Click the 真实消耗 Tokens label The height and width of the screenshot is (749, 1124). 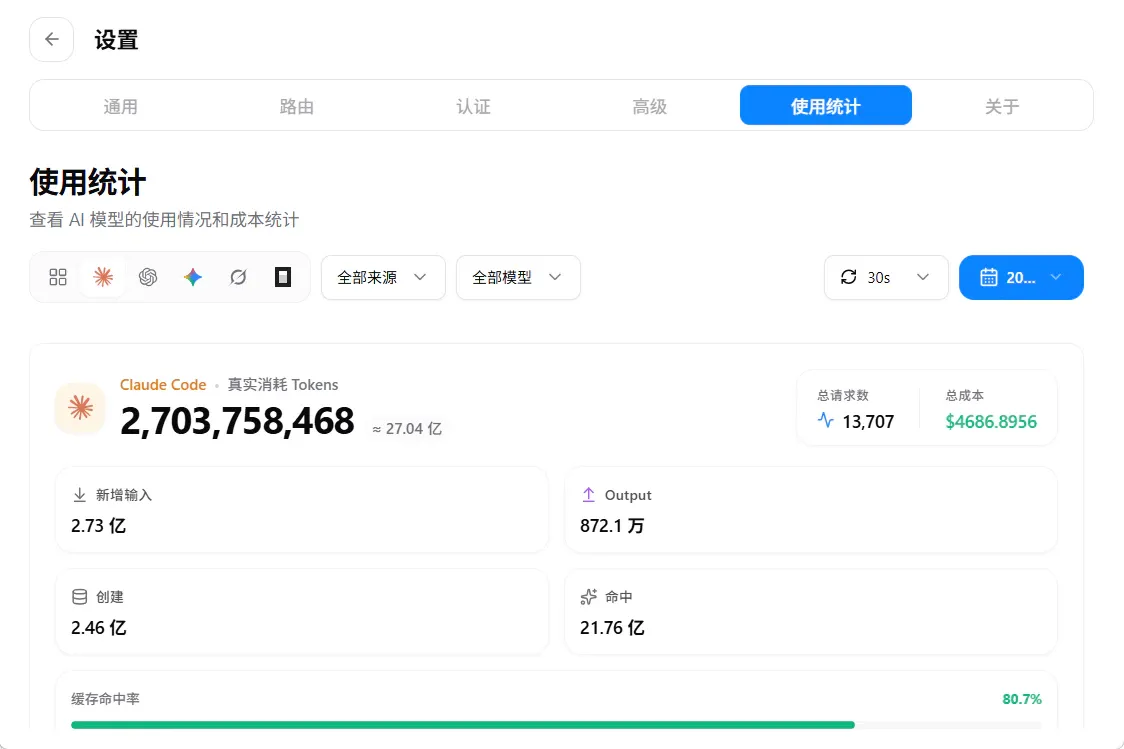tap(283, 385)
